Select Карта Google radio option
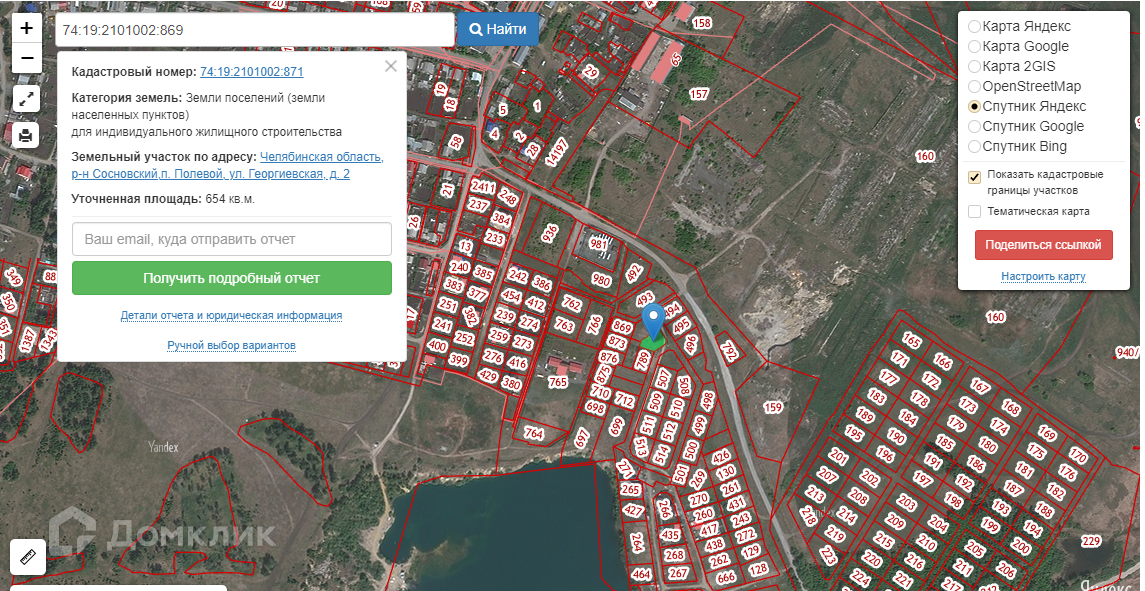The height and width of the screenshot is (591, 1145). click(974, 46)
